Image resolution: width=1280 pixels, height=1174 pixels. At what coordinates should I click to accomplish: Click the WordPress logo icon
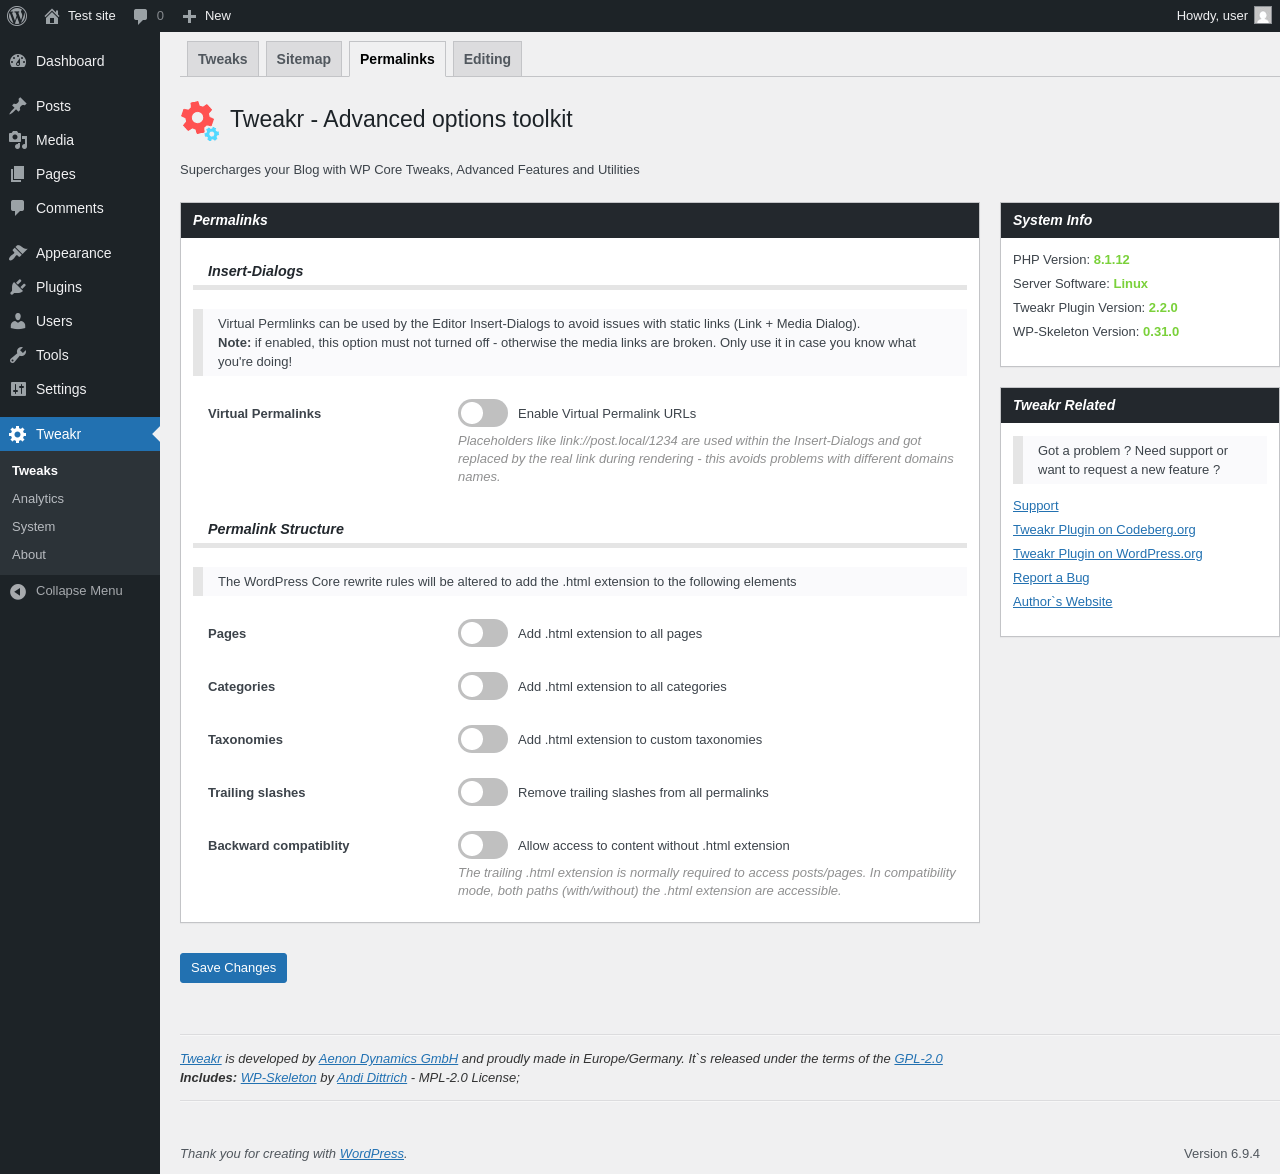click(17, 16)
